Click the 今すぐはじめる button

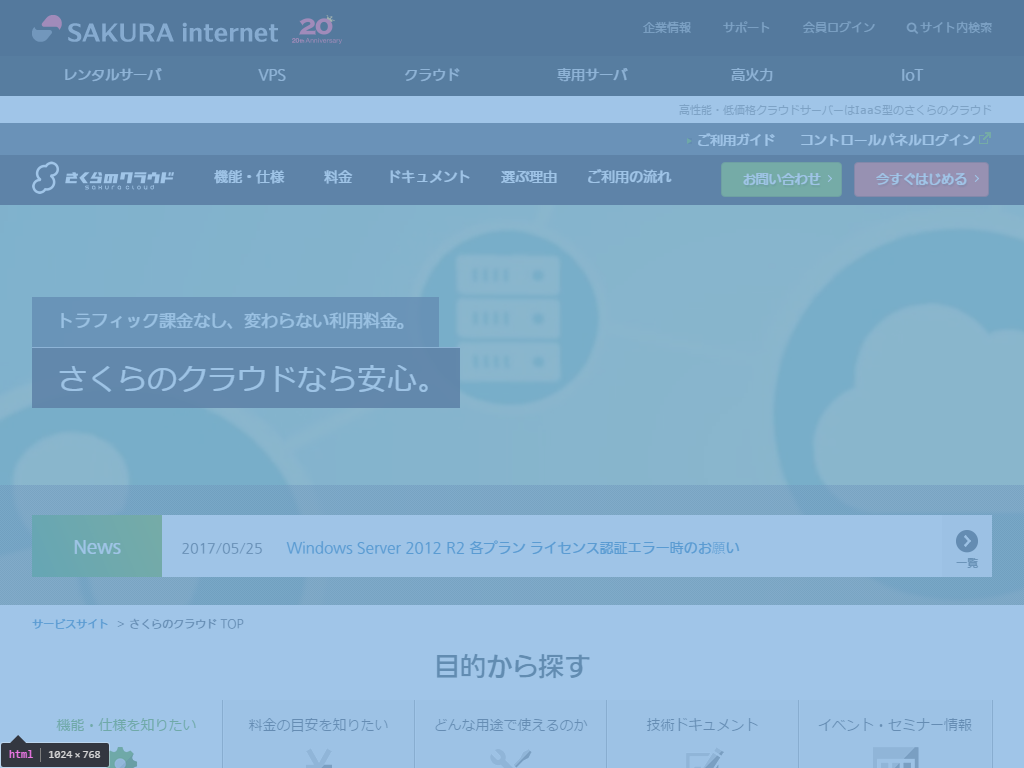pyautogui.click(x=921, y=179)
